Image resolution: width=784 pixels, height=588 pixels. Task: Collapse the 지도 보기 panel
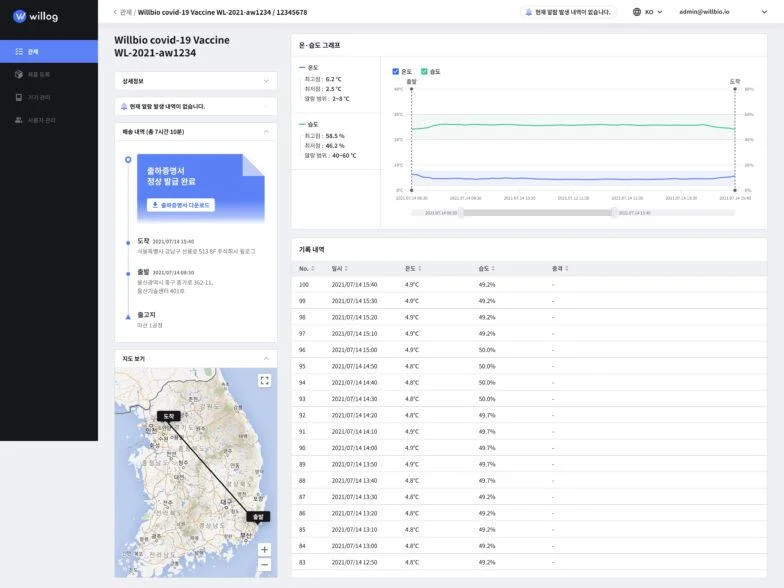[266, 358]
